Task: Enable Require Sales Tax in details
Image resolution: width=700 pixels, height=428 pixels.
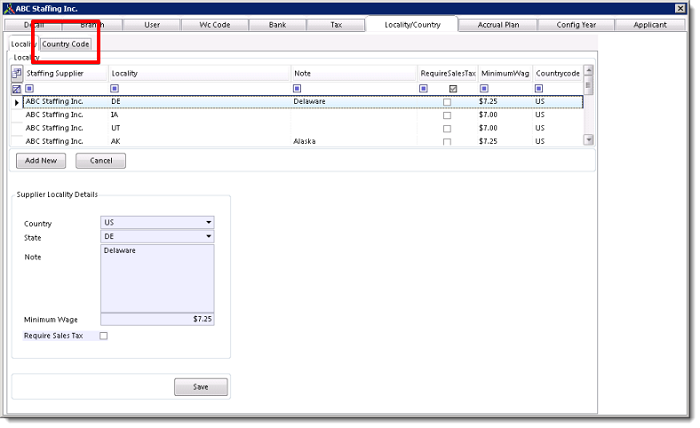Action: 104,336
